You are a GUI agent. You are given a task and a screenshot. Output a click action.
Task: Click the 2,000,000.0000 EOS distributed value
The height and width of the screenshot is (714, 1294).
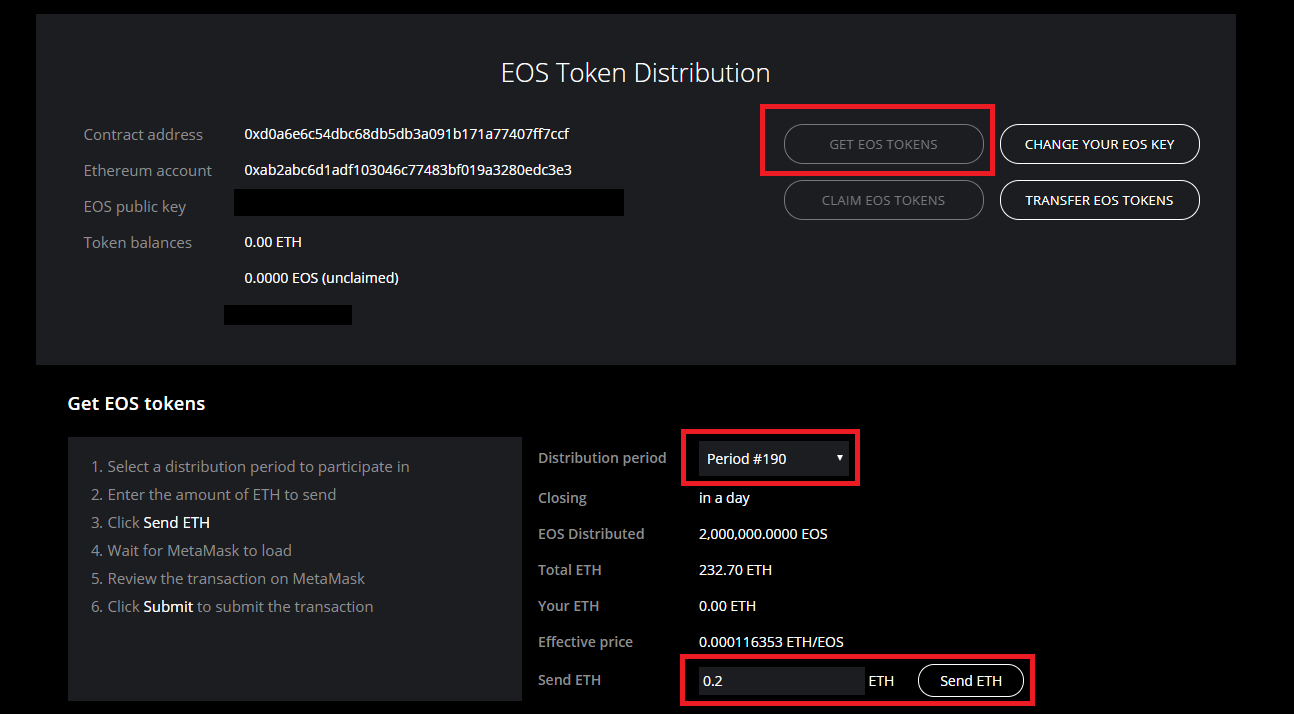pyautogui.click(x=763, y=534)
